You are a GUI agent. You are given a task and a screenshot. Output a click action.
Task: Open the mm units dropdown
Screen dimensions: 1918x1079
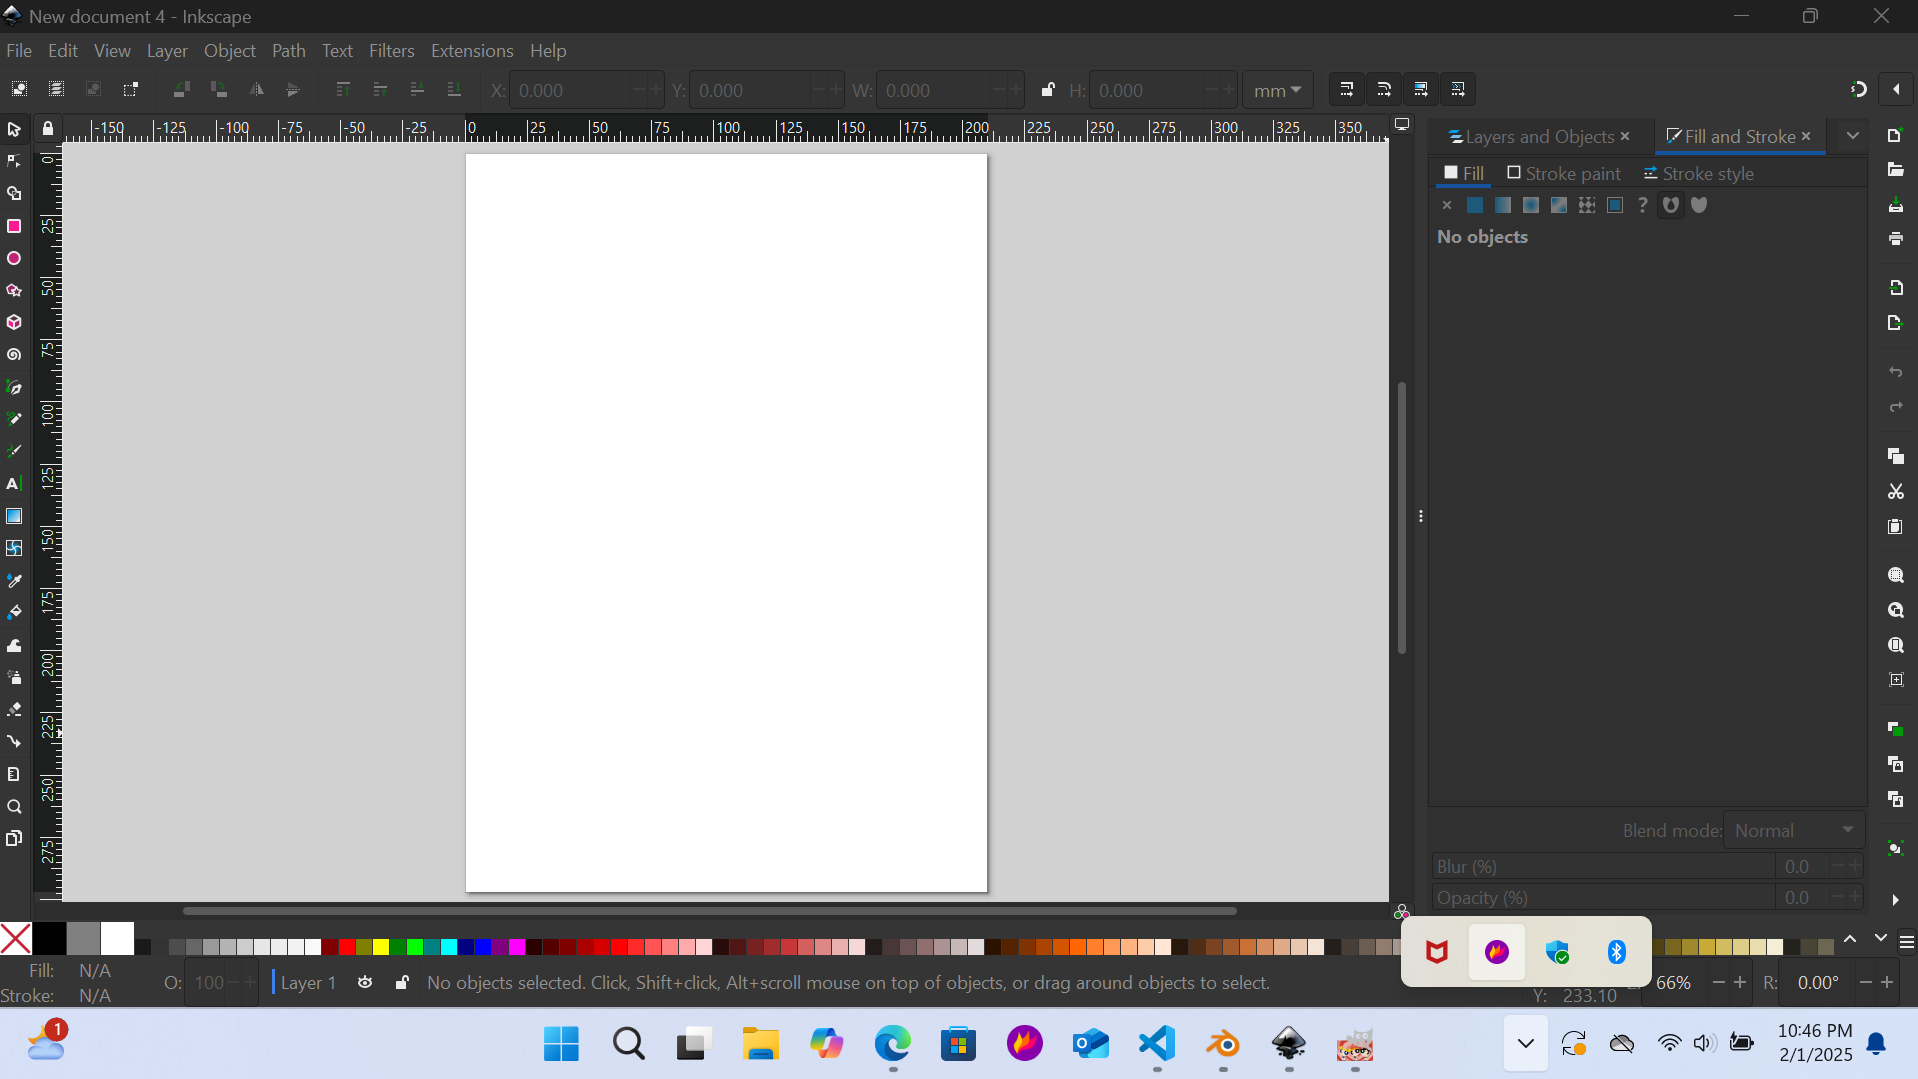click(x=1277, y=90)
